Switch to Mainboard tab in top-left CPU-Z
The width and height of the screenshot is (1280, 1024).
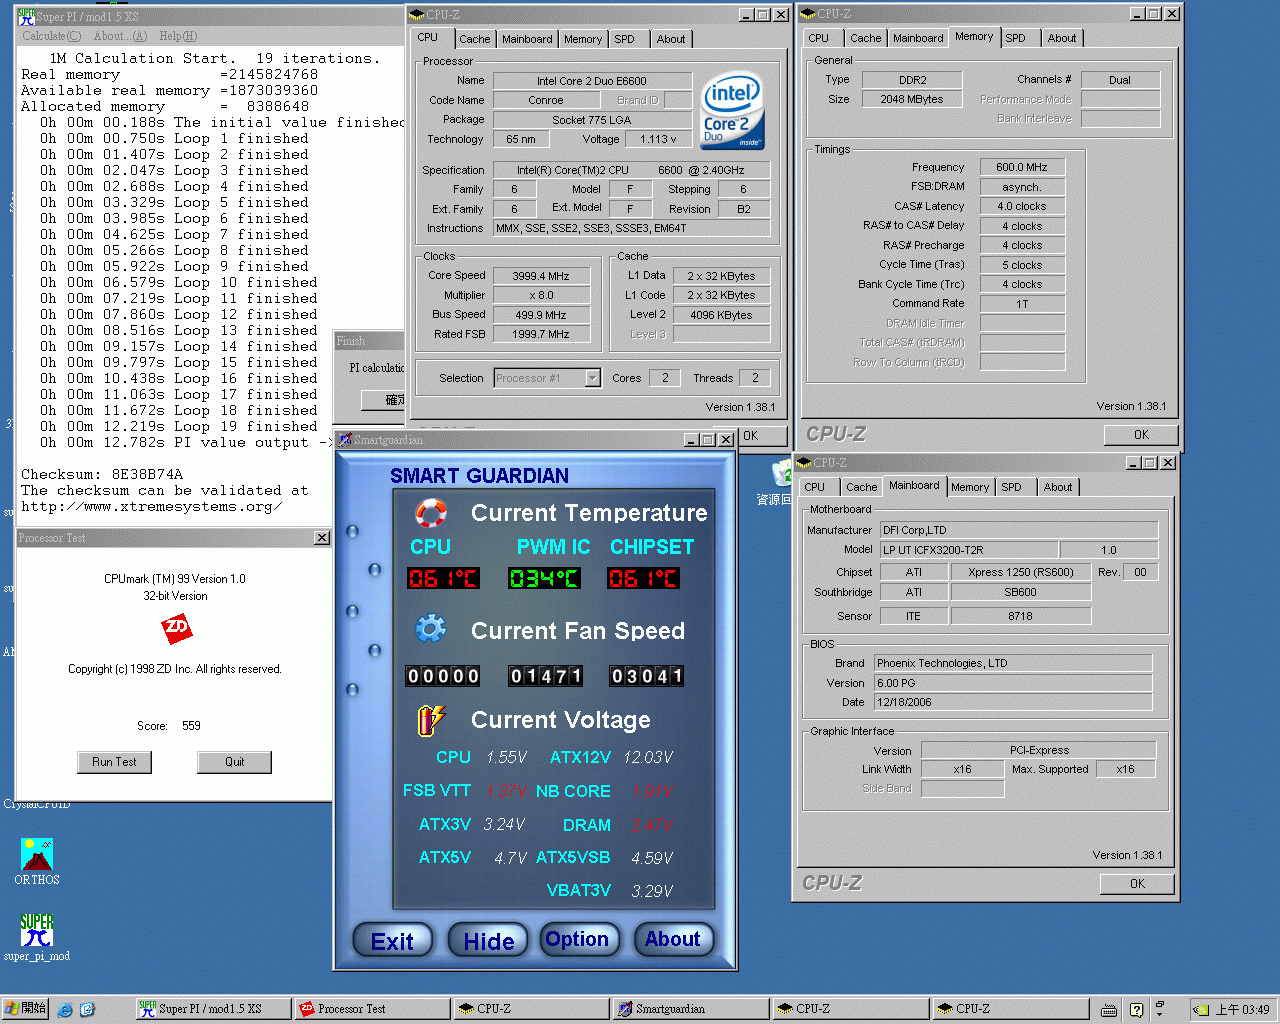point(527,39)
